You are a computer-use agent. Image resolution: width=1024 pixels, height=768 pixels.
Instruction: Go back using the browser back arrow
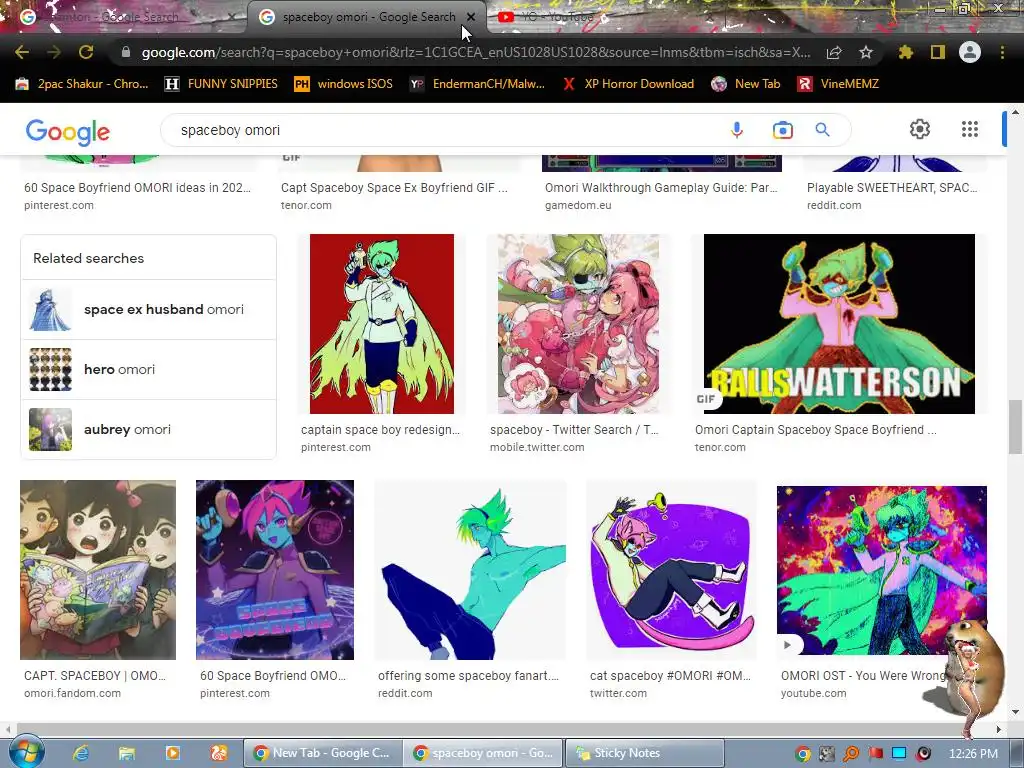[22, 52]
